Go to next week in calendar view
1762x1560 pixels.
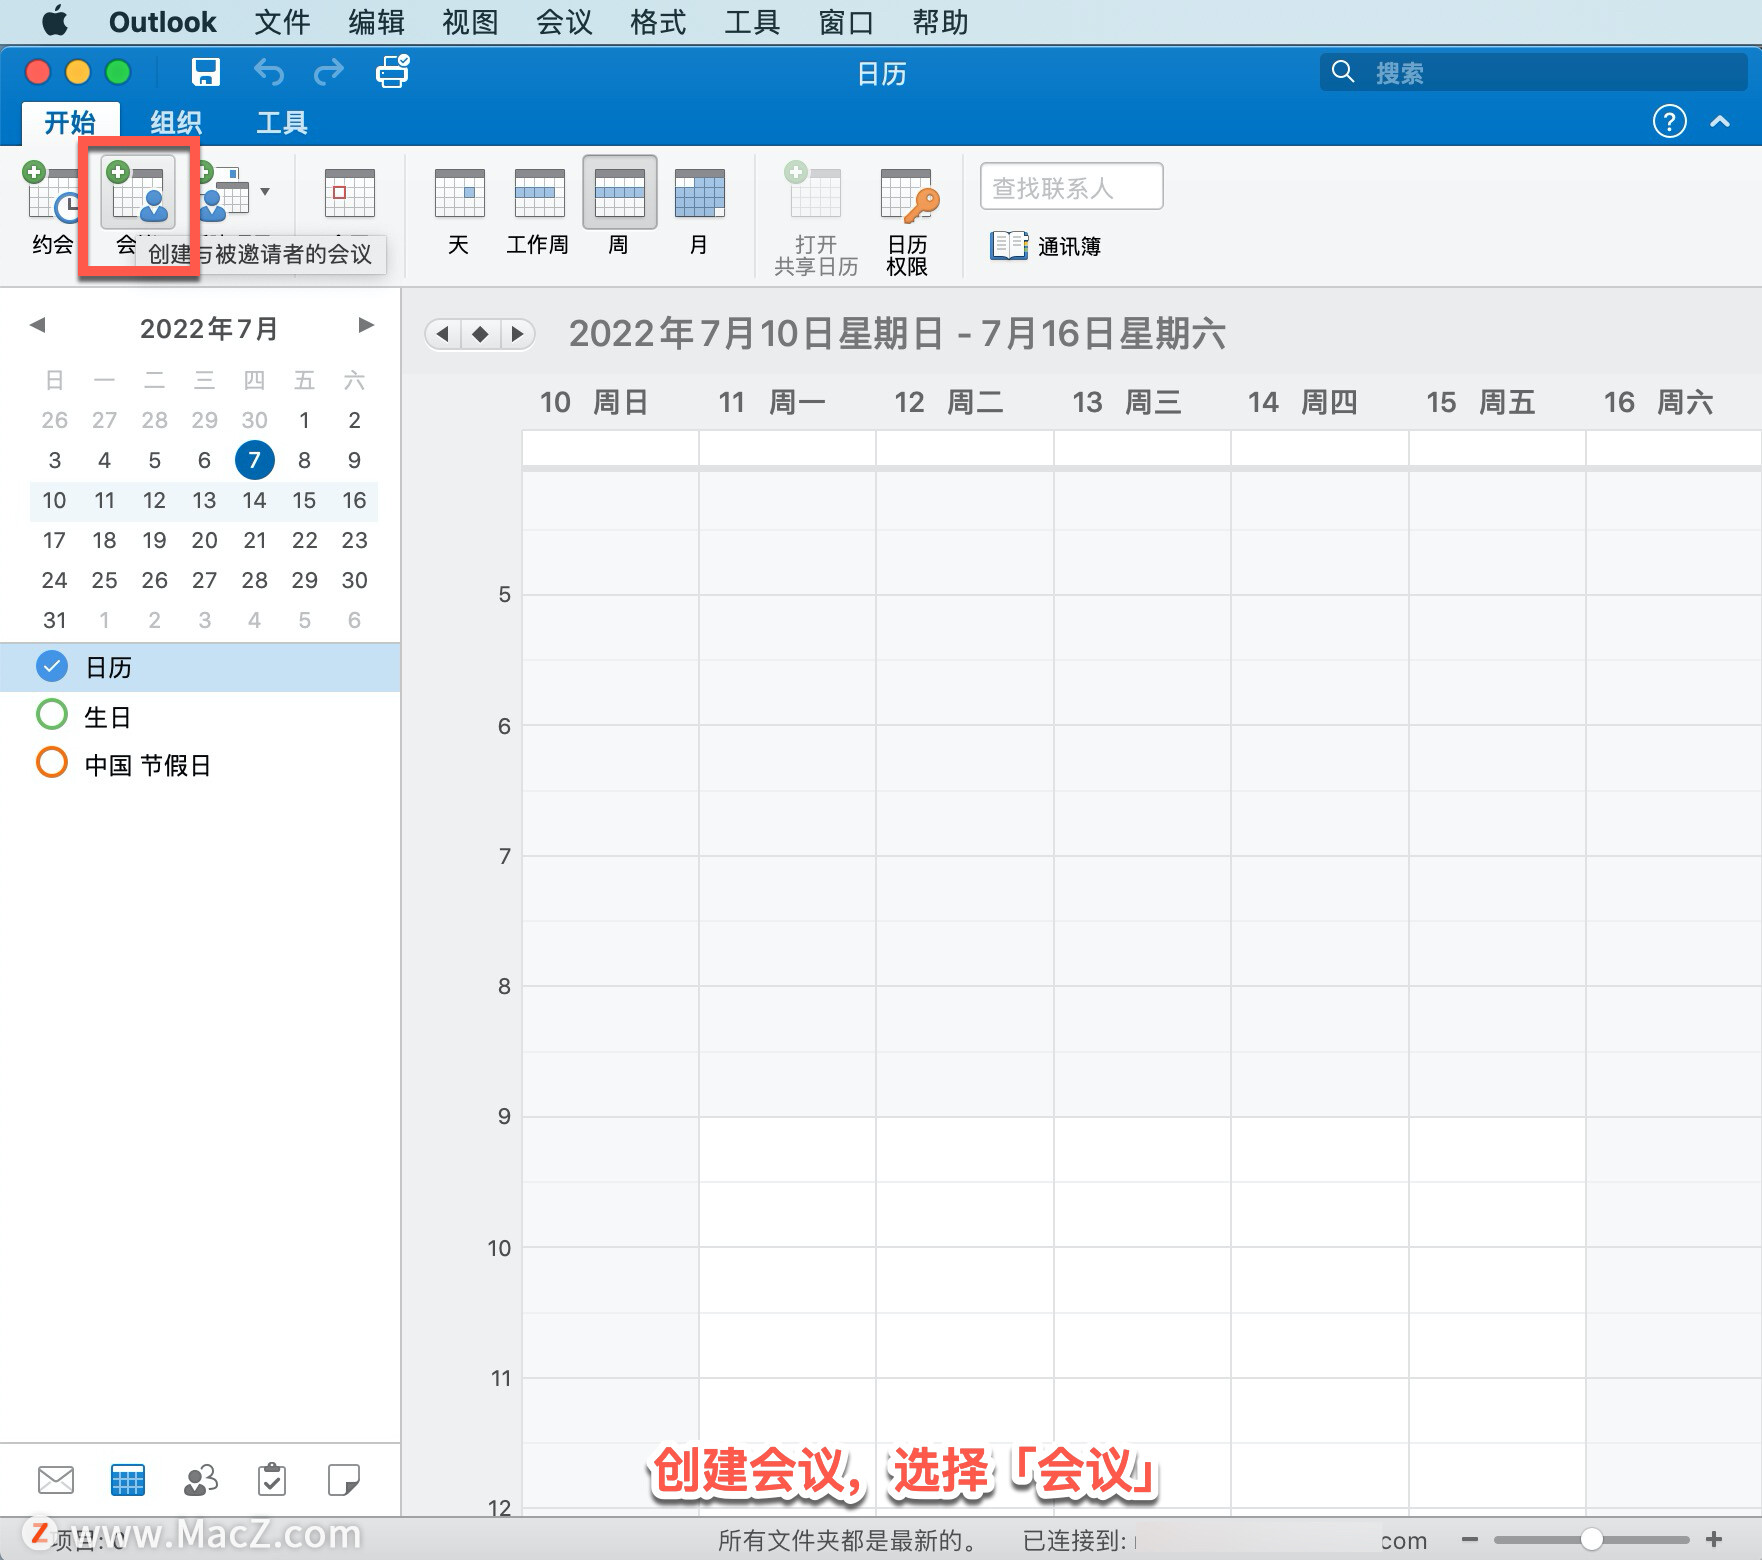point(517,334)
